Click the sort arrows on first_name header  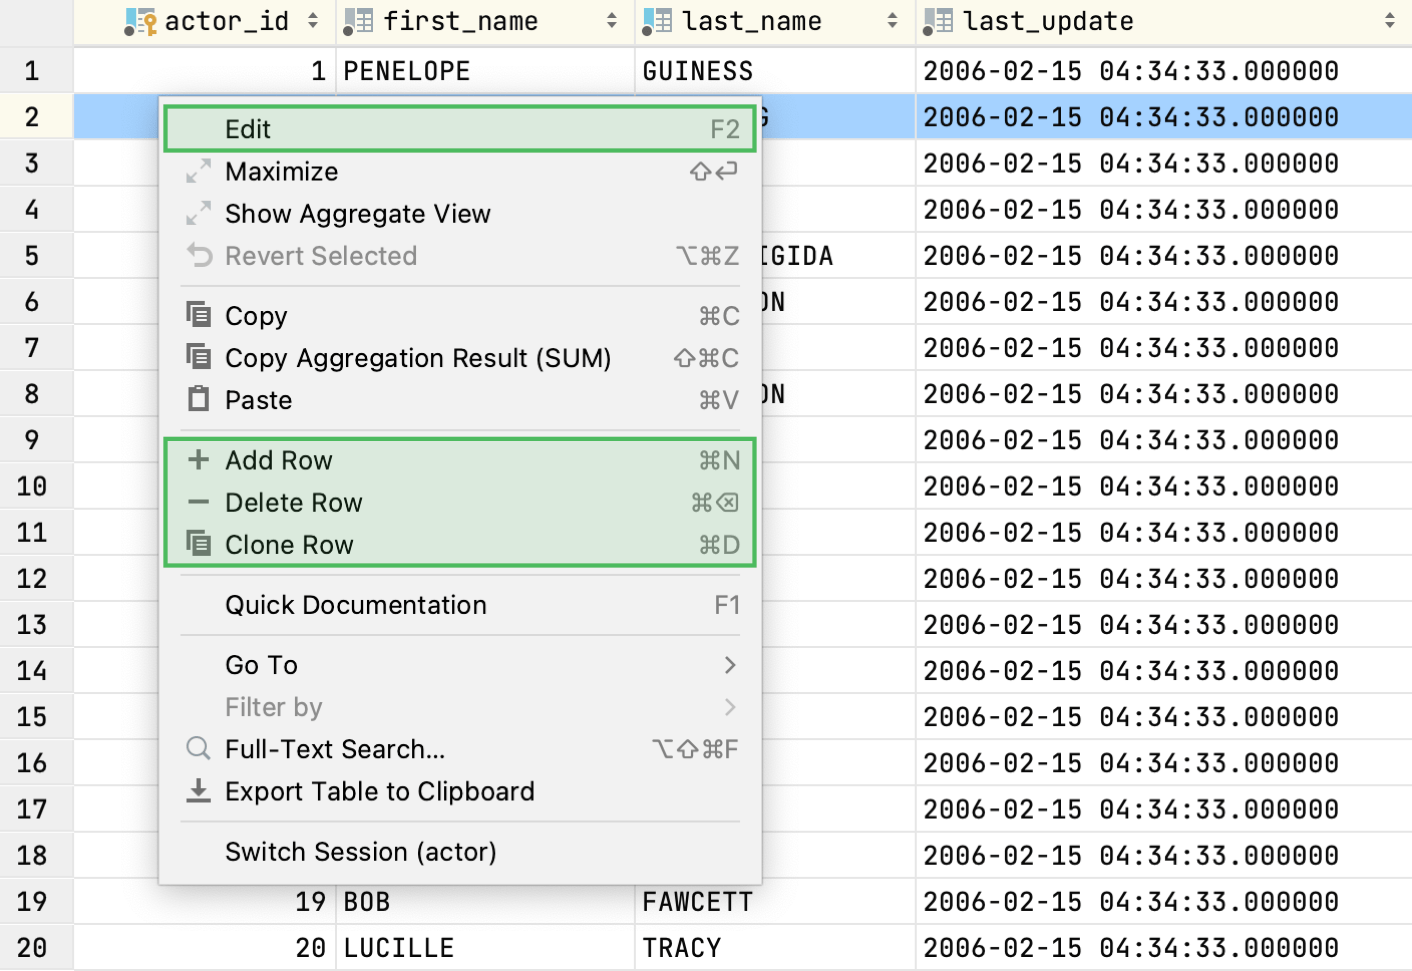tap(611, 20)
